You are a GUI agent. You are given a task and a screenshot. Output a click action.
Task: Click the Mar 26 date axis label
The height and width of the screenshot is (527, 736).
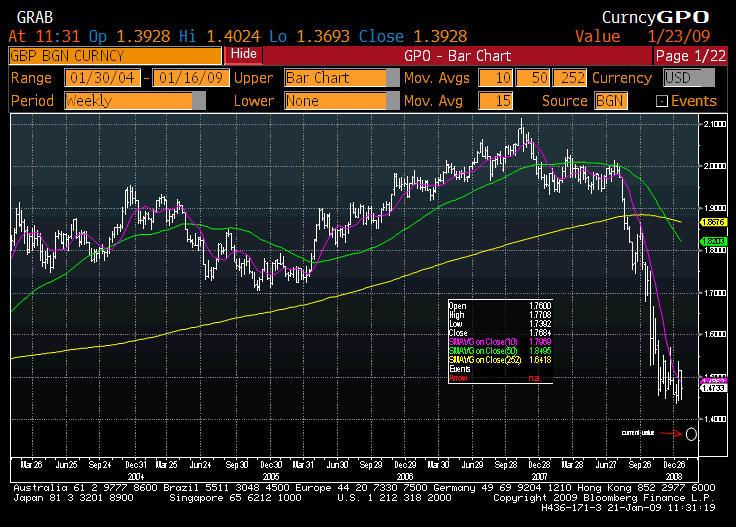click(31, 465)
